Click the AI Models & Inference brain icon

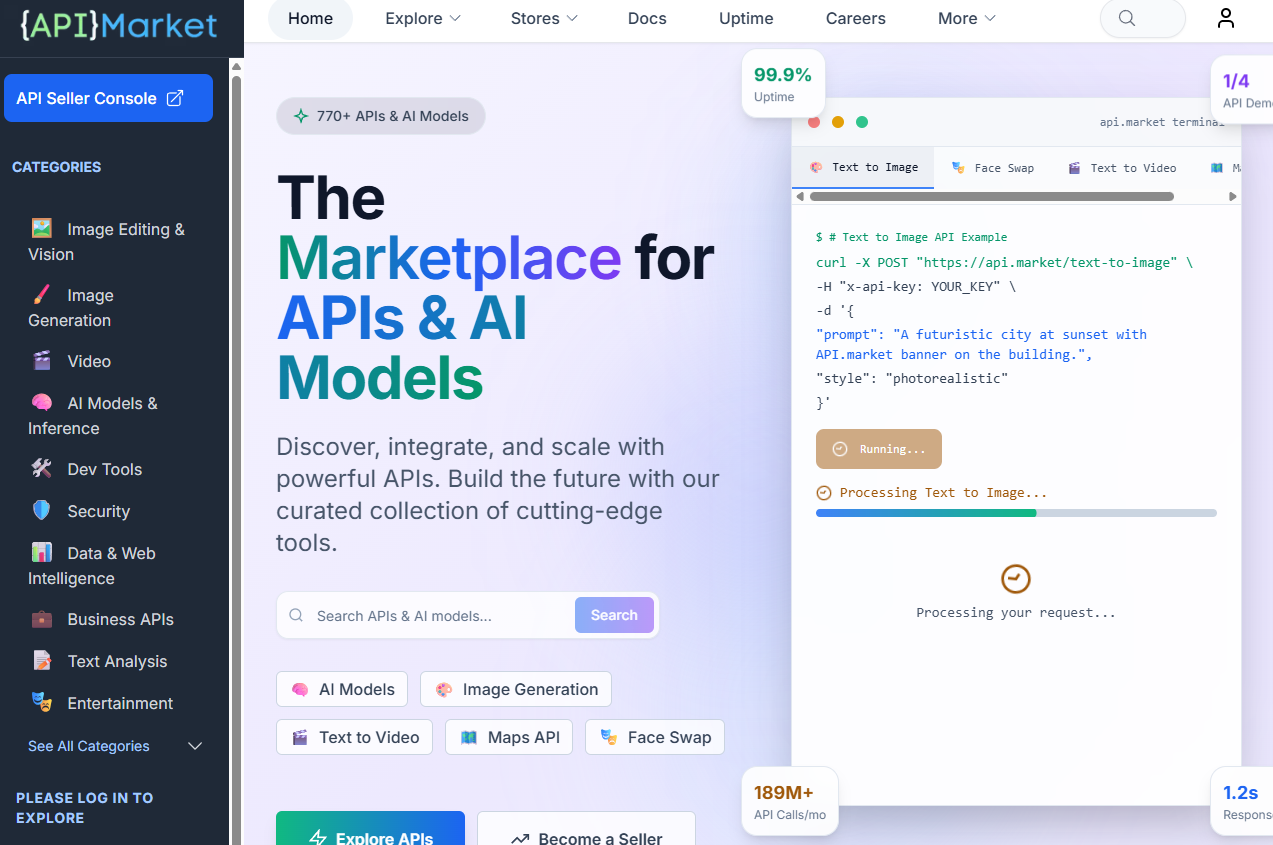[41, 403]
